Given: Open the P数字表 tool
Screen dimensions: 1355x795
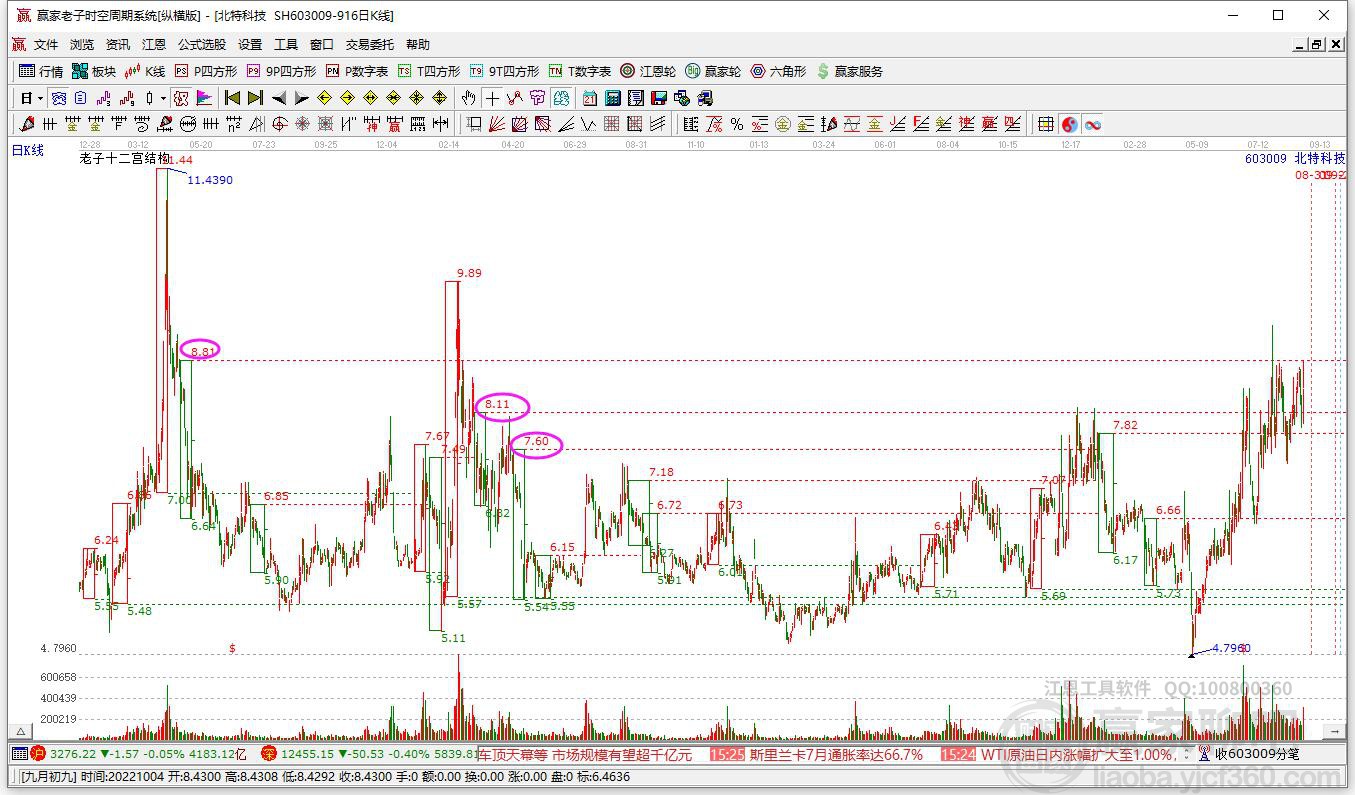Looking at the screenshot, I should coord(357,71).
